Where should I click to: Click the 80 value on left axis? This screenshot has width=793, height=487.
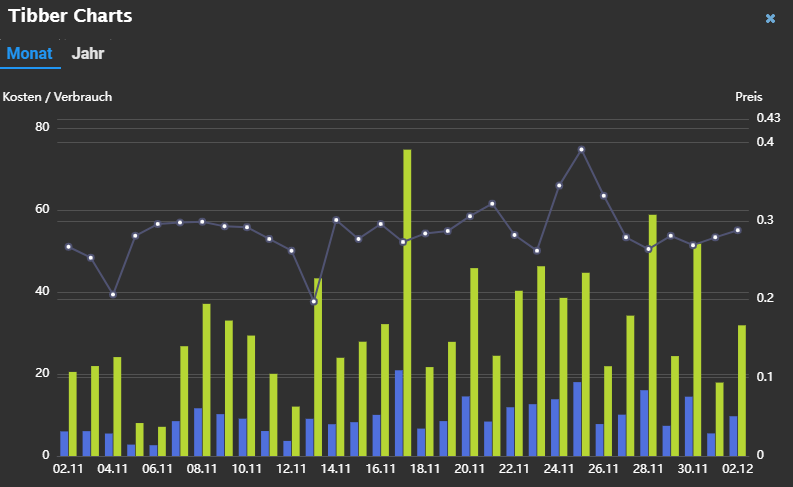click(x=42, y=127)
